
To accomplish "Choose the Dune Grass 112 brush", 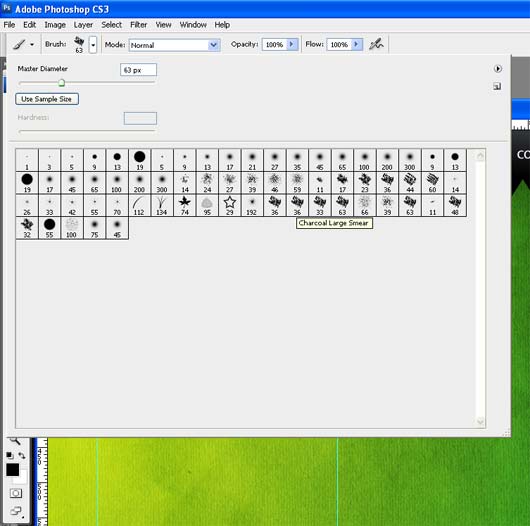I will click(x=139, y=205).
